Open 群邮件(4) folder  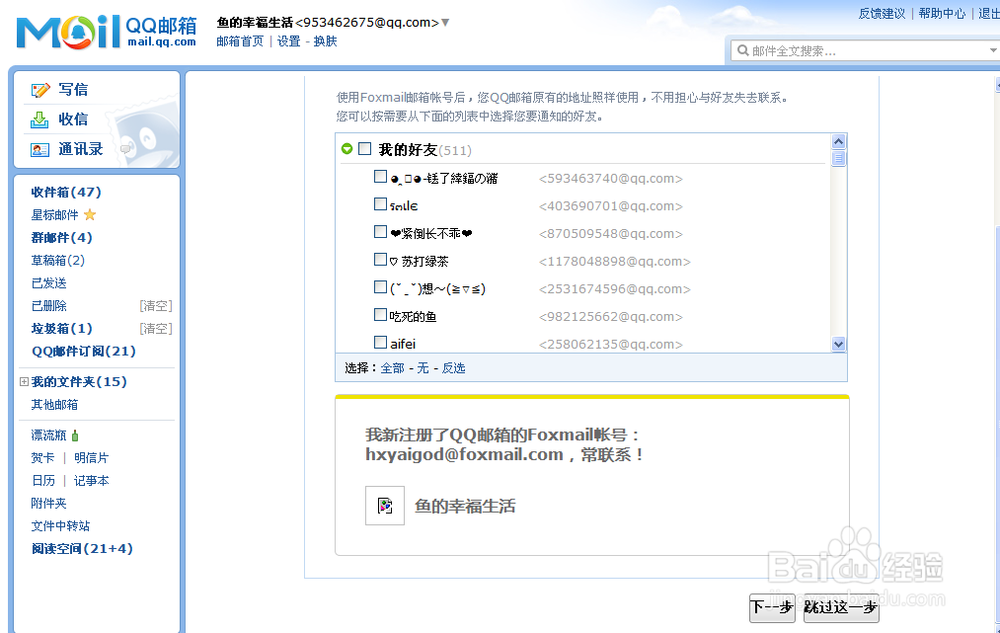tap(62, 237)
